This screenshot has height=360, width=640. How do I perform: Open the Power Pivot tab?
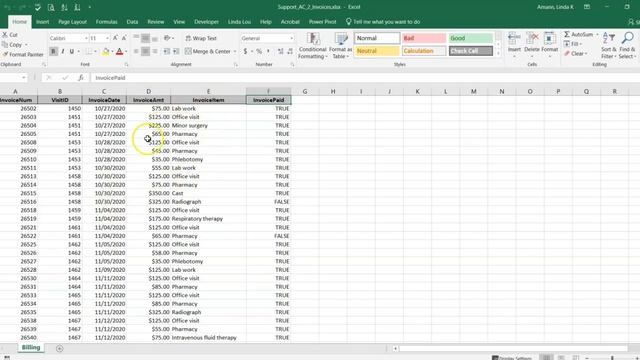(322, 22)
